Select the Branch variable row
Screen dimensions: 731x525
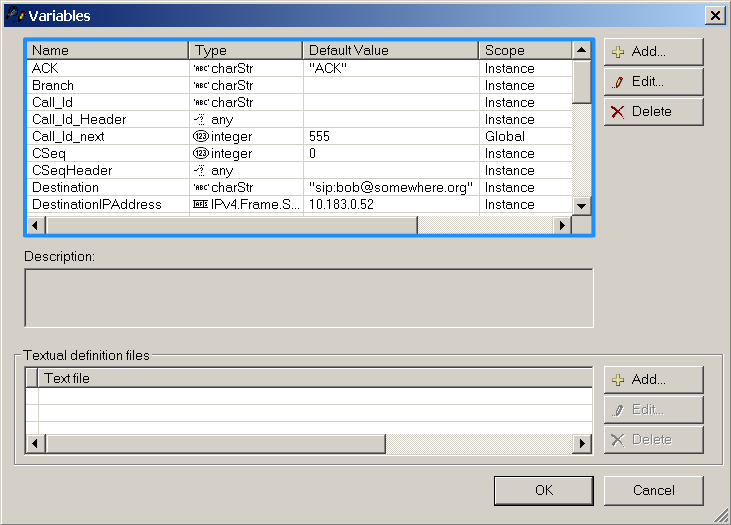(299, 85)
